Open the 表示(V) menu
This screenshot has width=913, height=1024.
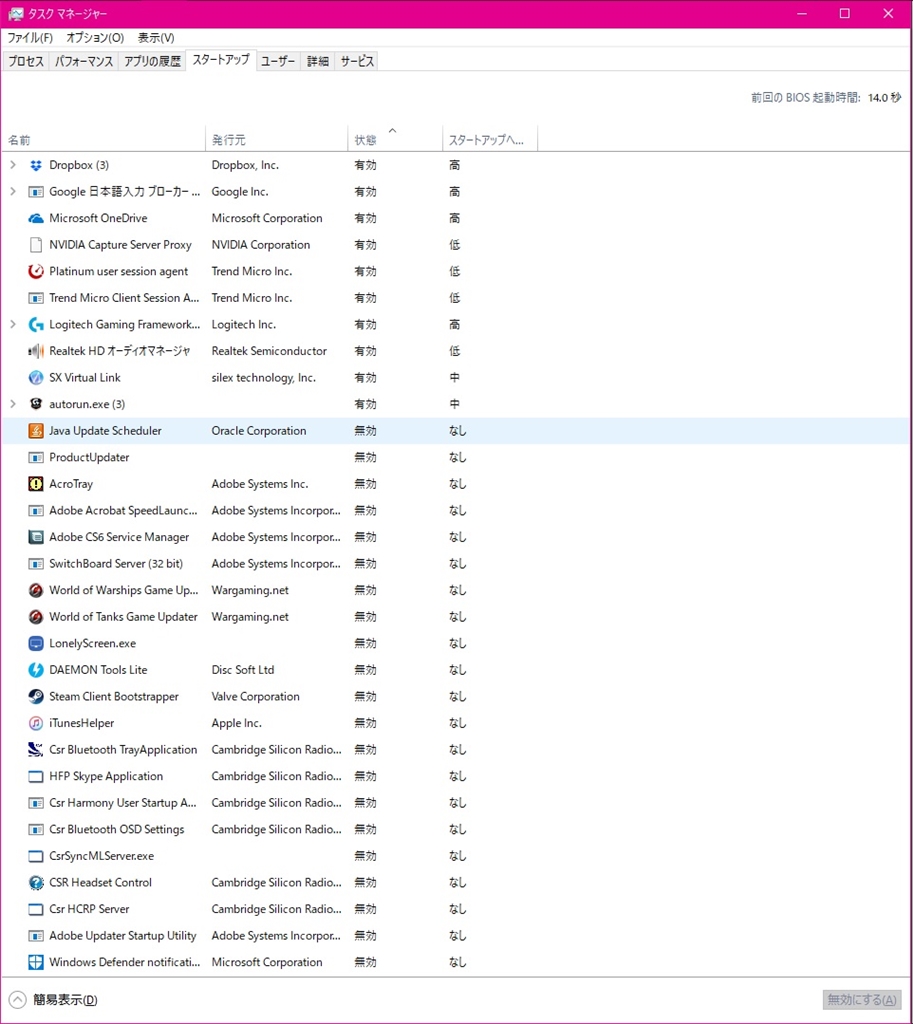pos(156,38)
